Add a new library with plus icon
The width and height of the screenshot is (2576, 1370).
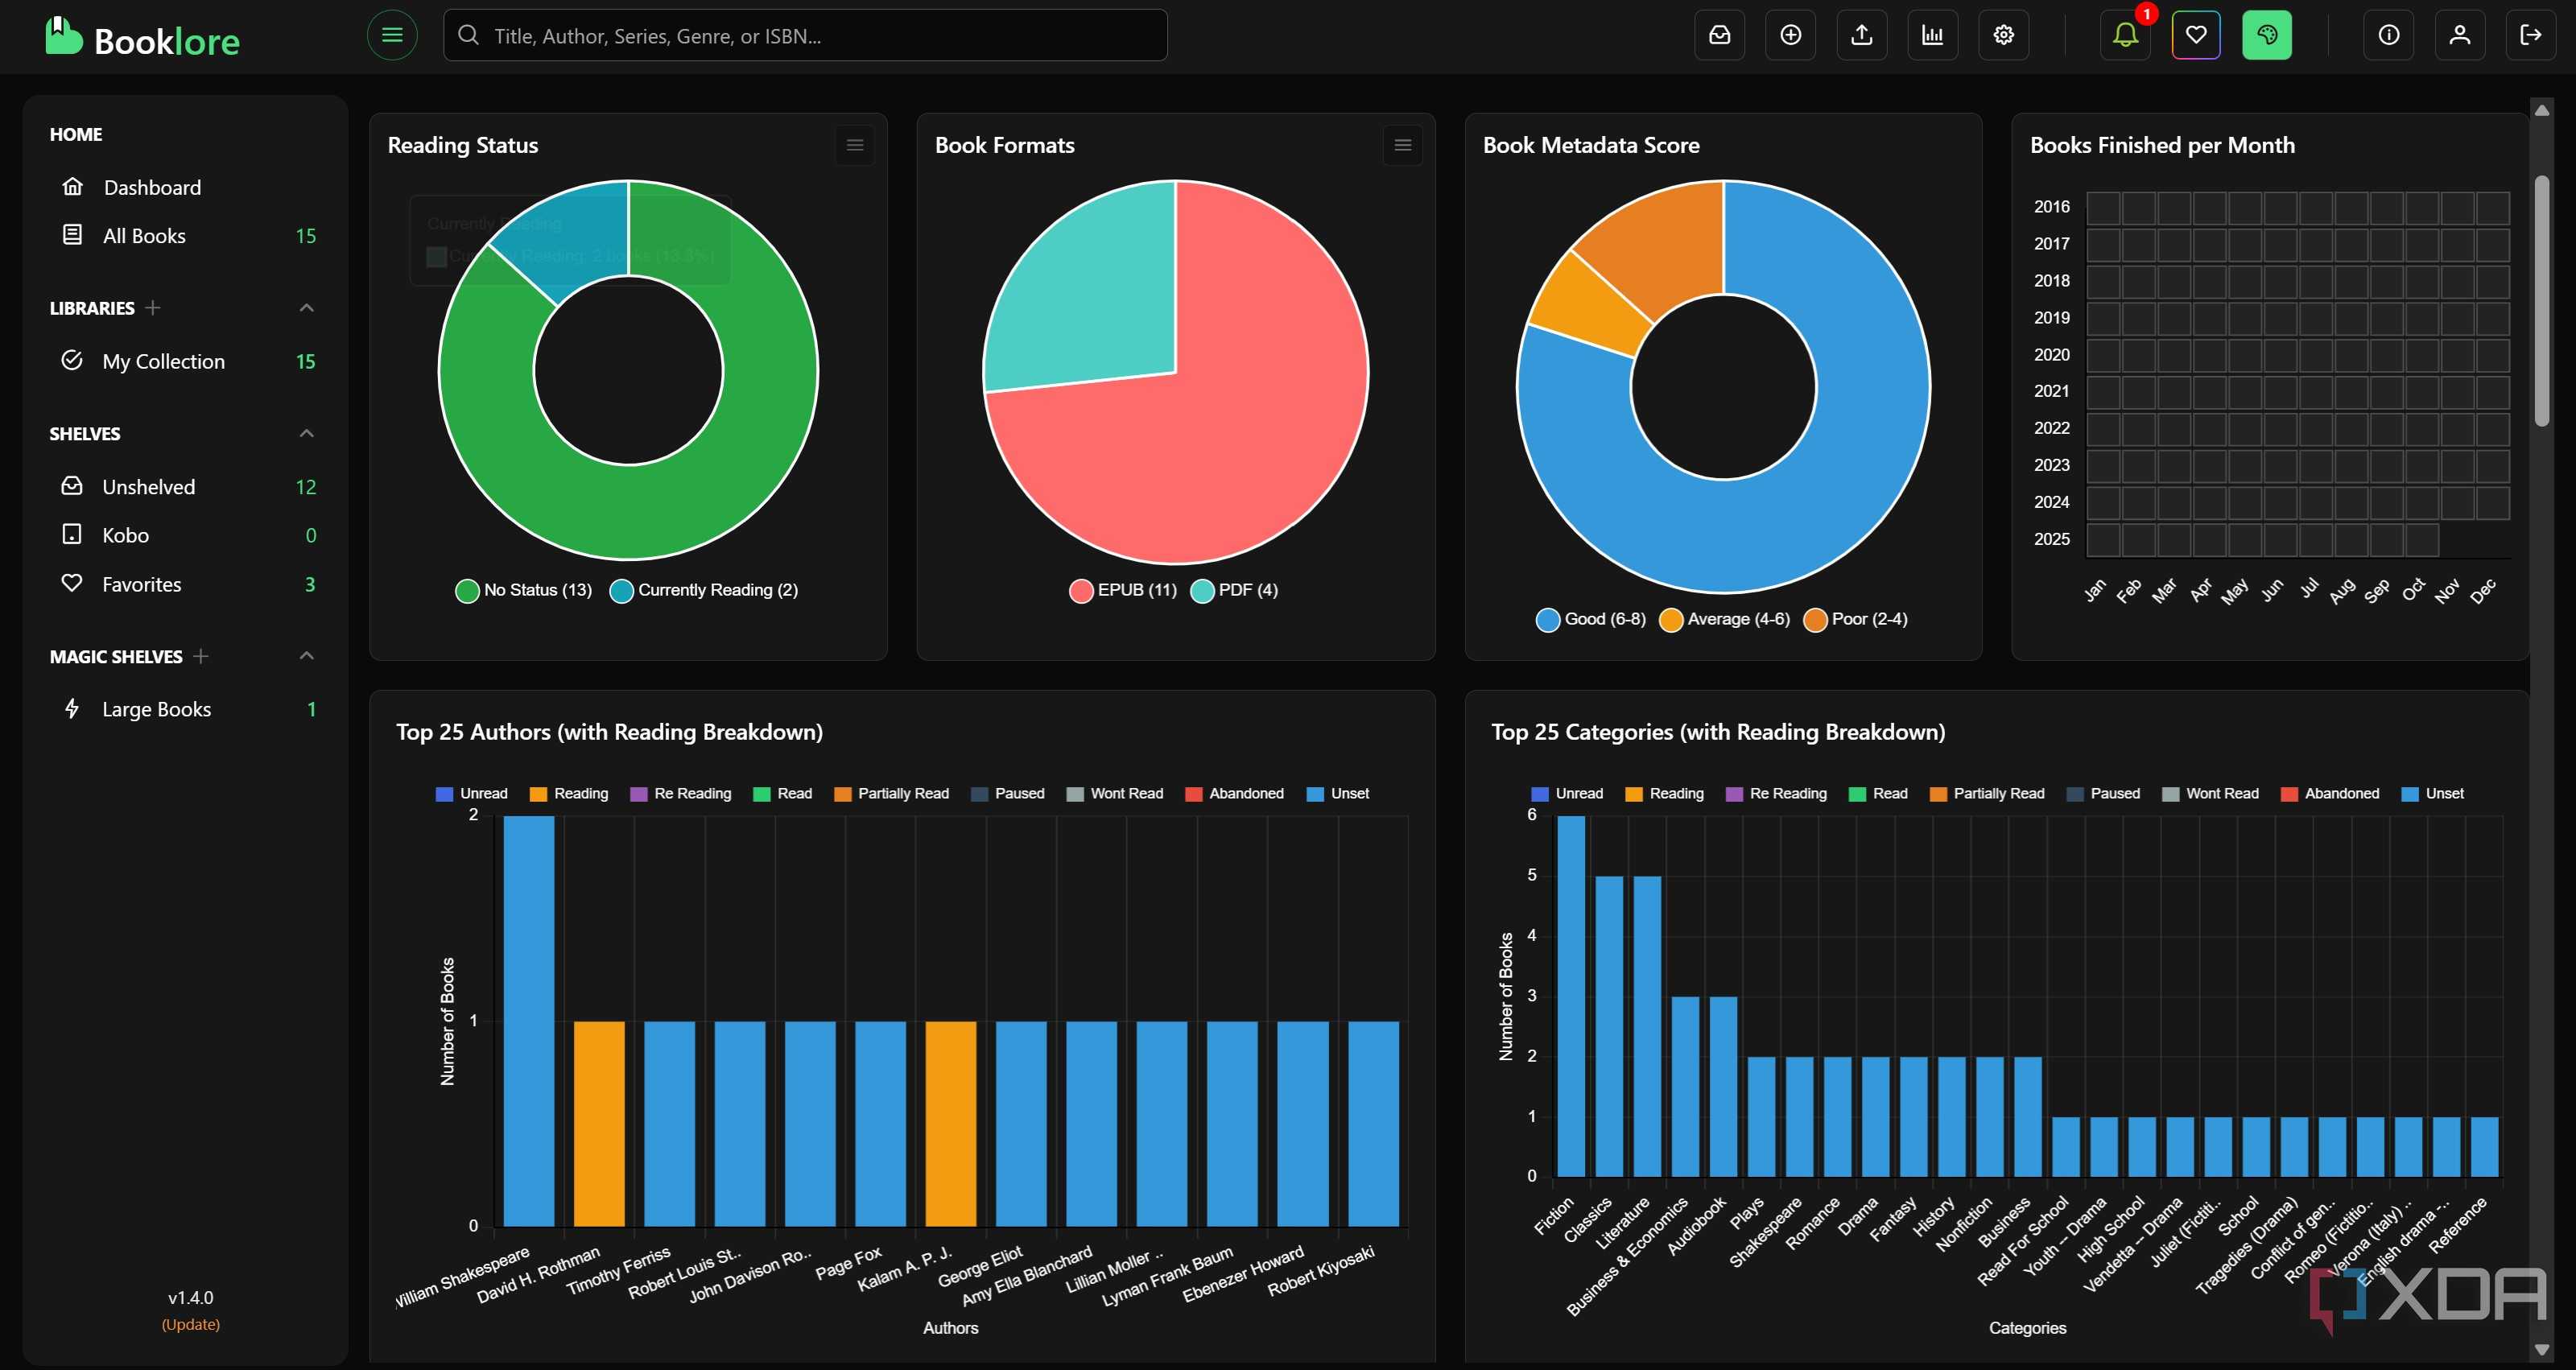pyautogui.click(x=152, y=308)
